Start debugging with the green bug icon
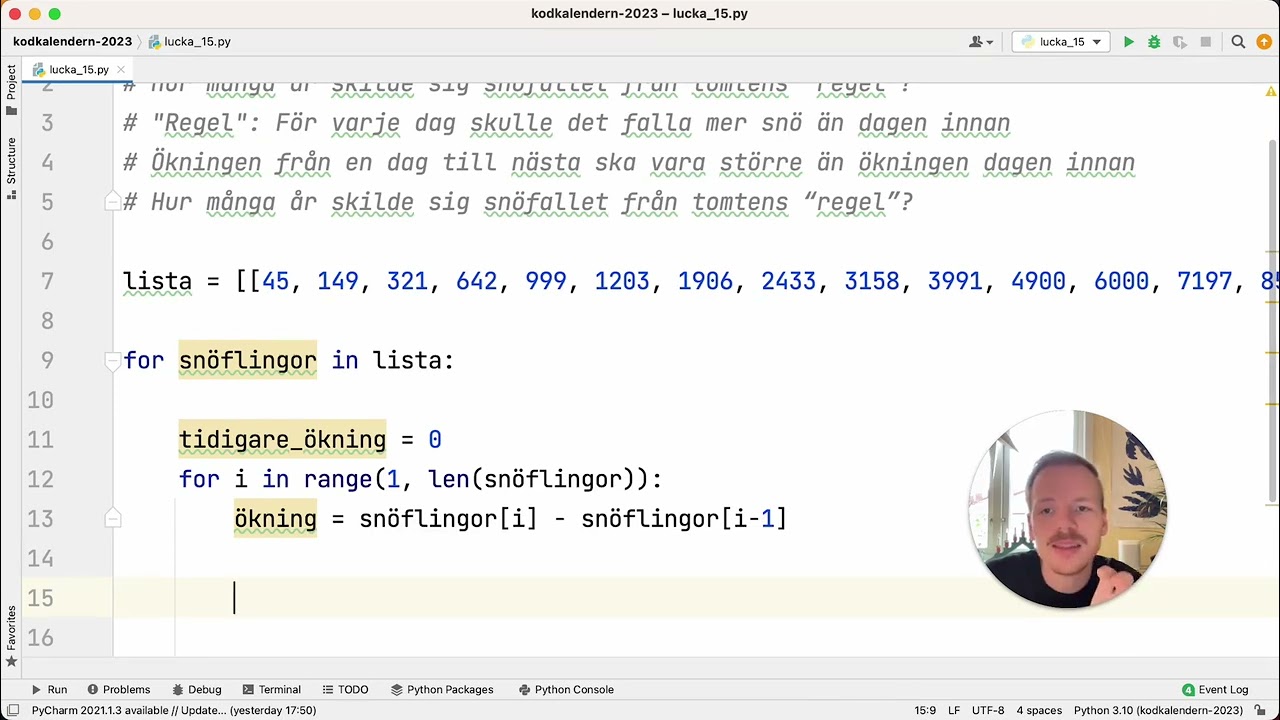Viewport: 1280px width, 720px height. coord(1154,42)
